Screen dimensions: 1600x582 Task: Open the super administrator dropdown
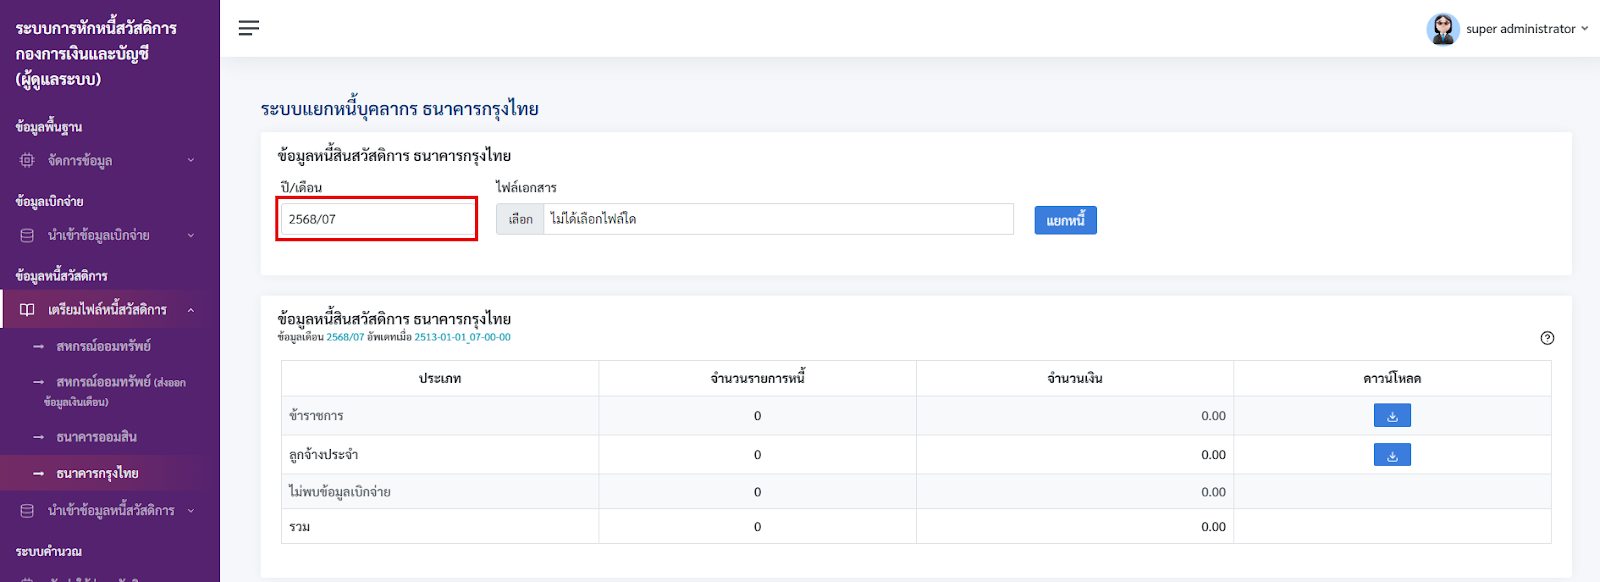[1584, 29]
